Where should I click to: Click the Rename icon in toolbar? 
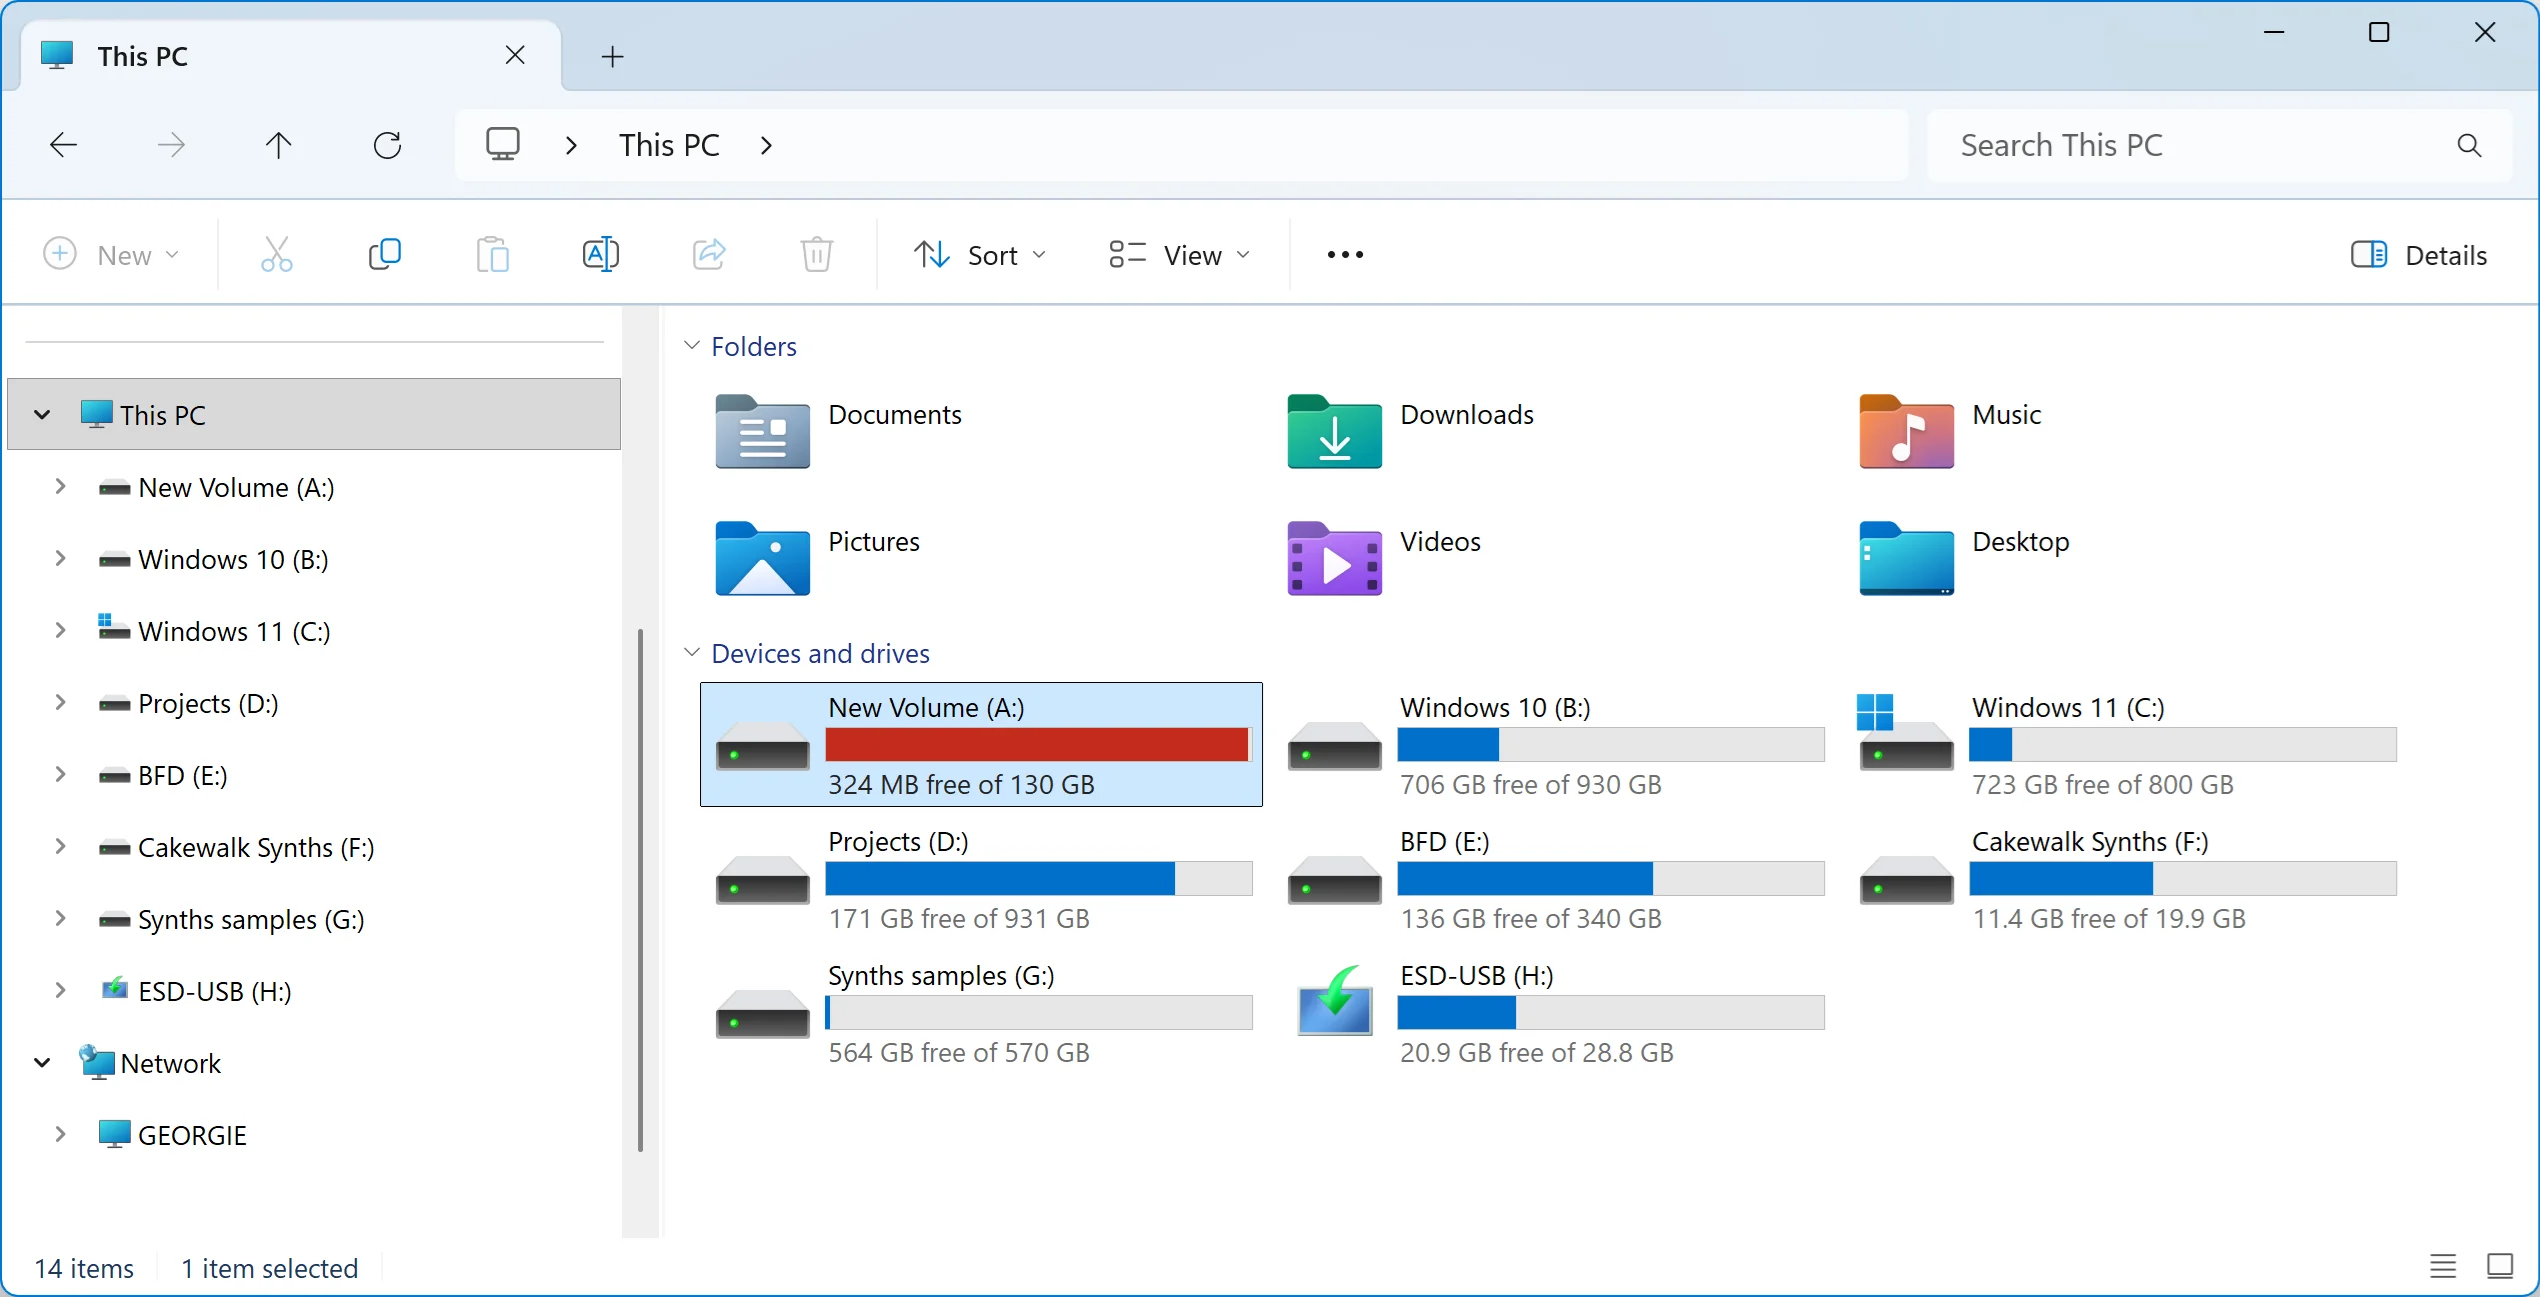tap(600, 255)
